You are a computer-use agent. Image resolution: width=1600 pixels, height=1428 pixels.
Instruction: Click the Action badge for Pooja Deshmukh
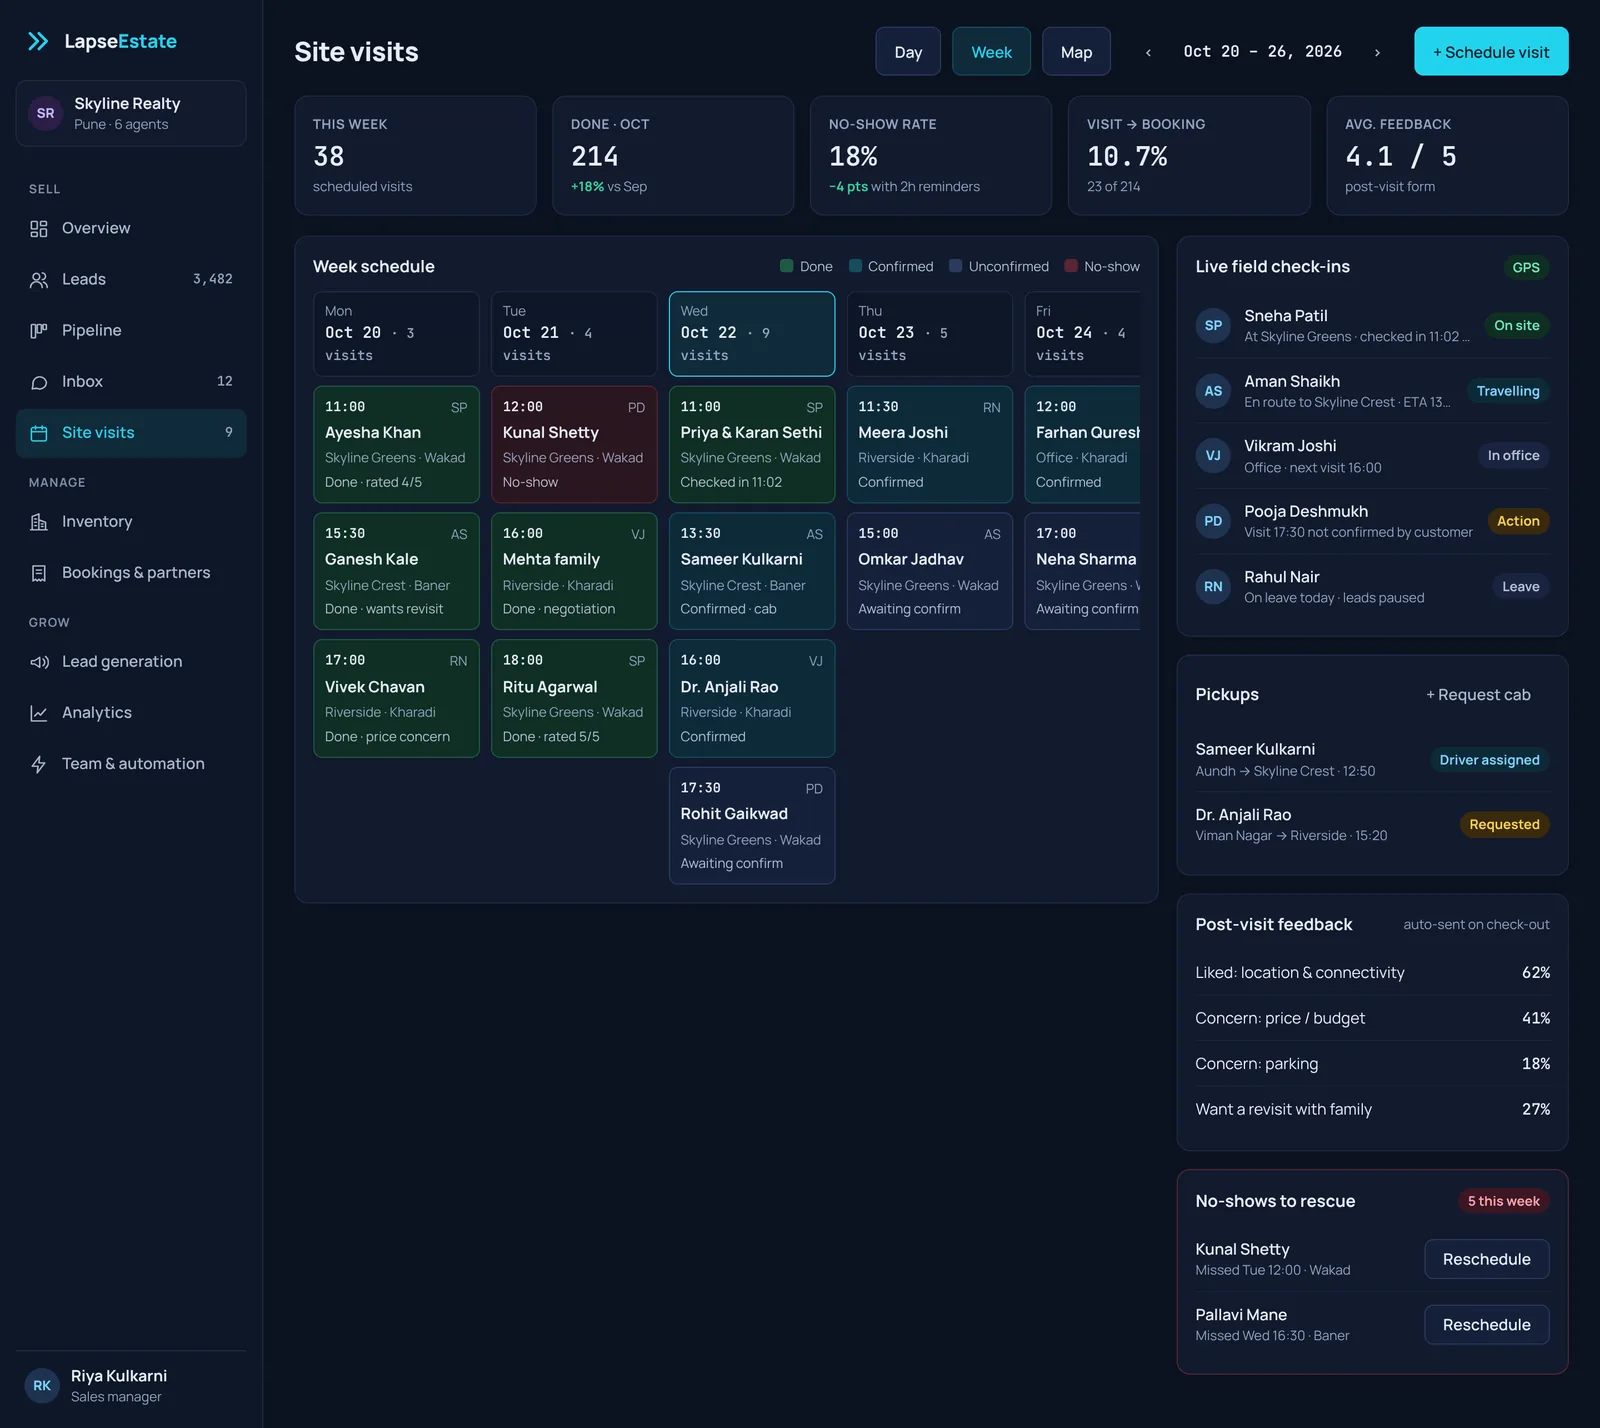pos(1518,521)
